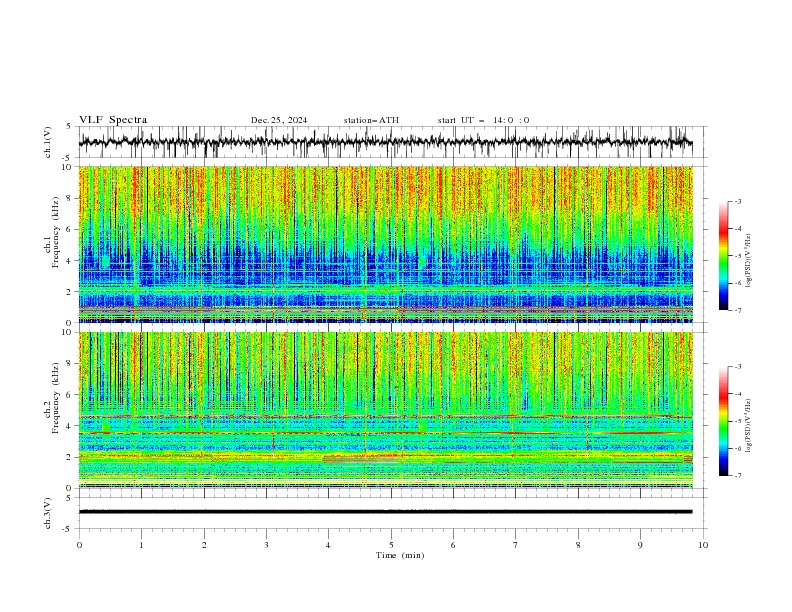This screenshot has height=612, width=792.
Task: Click the time axis tick "4"
Action: [x=329, y=545]
